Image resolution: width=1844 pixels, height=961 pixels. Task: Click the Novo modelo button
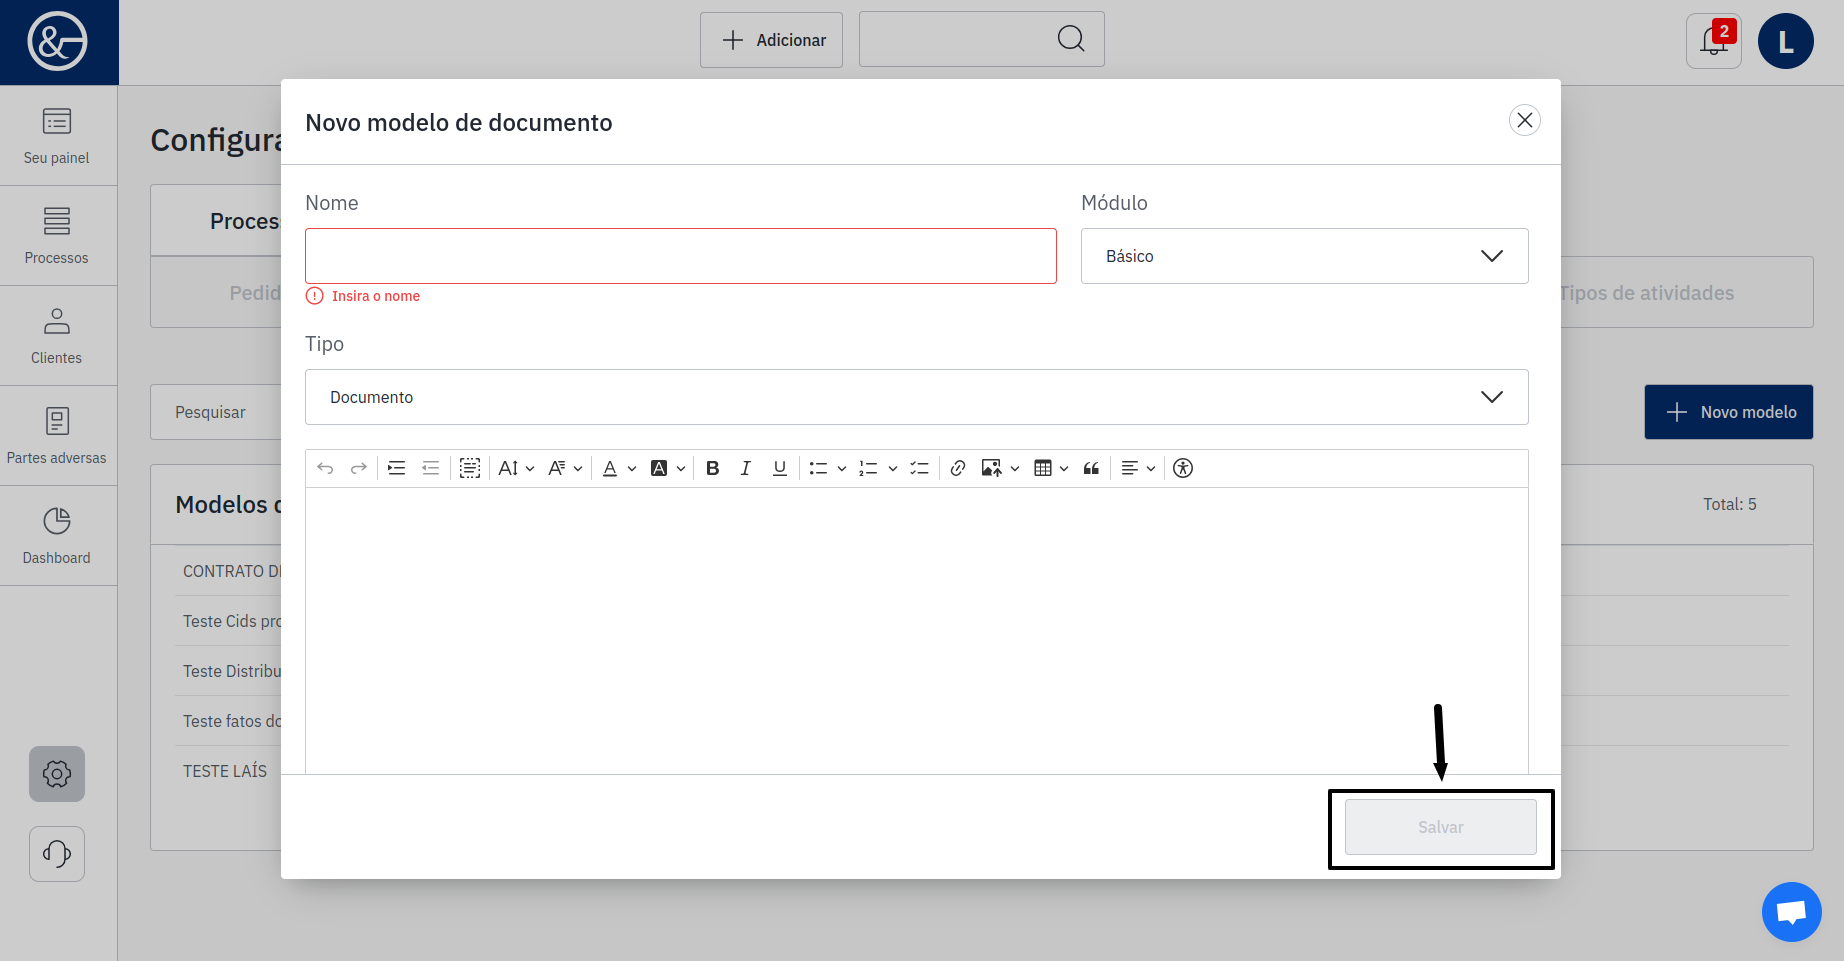click(1729, 412)
